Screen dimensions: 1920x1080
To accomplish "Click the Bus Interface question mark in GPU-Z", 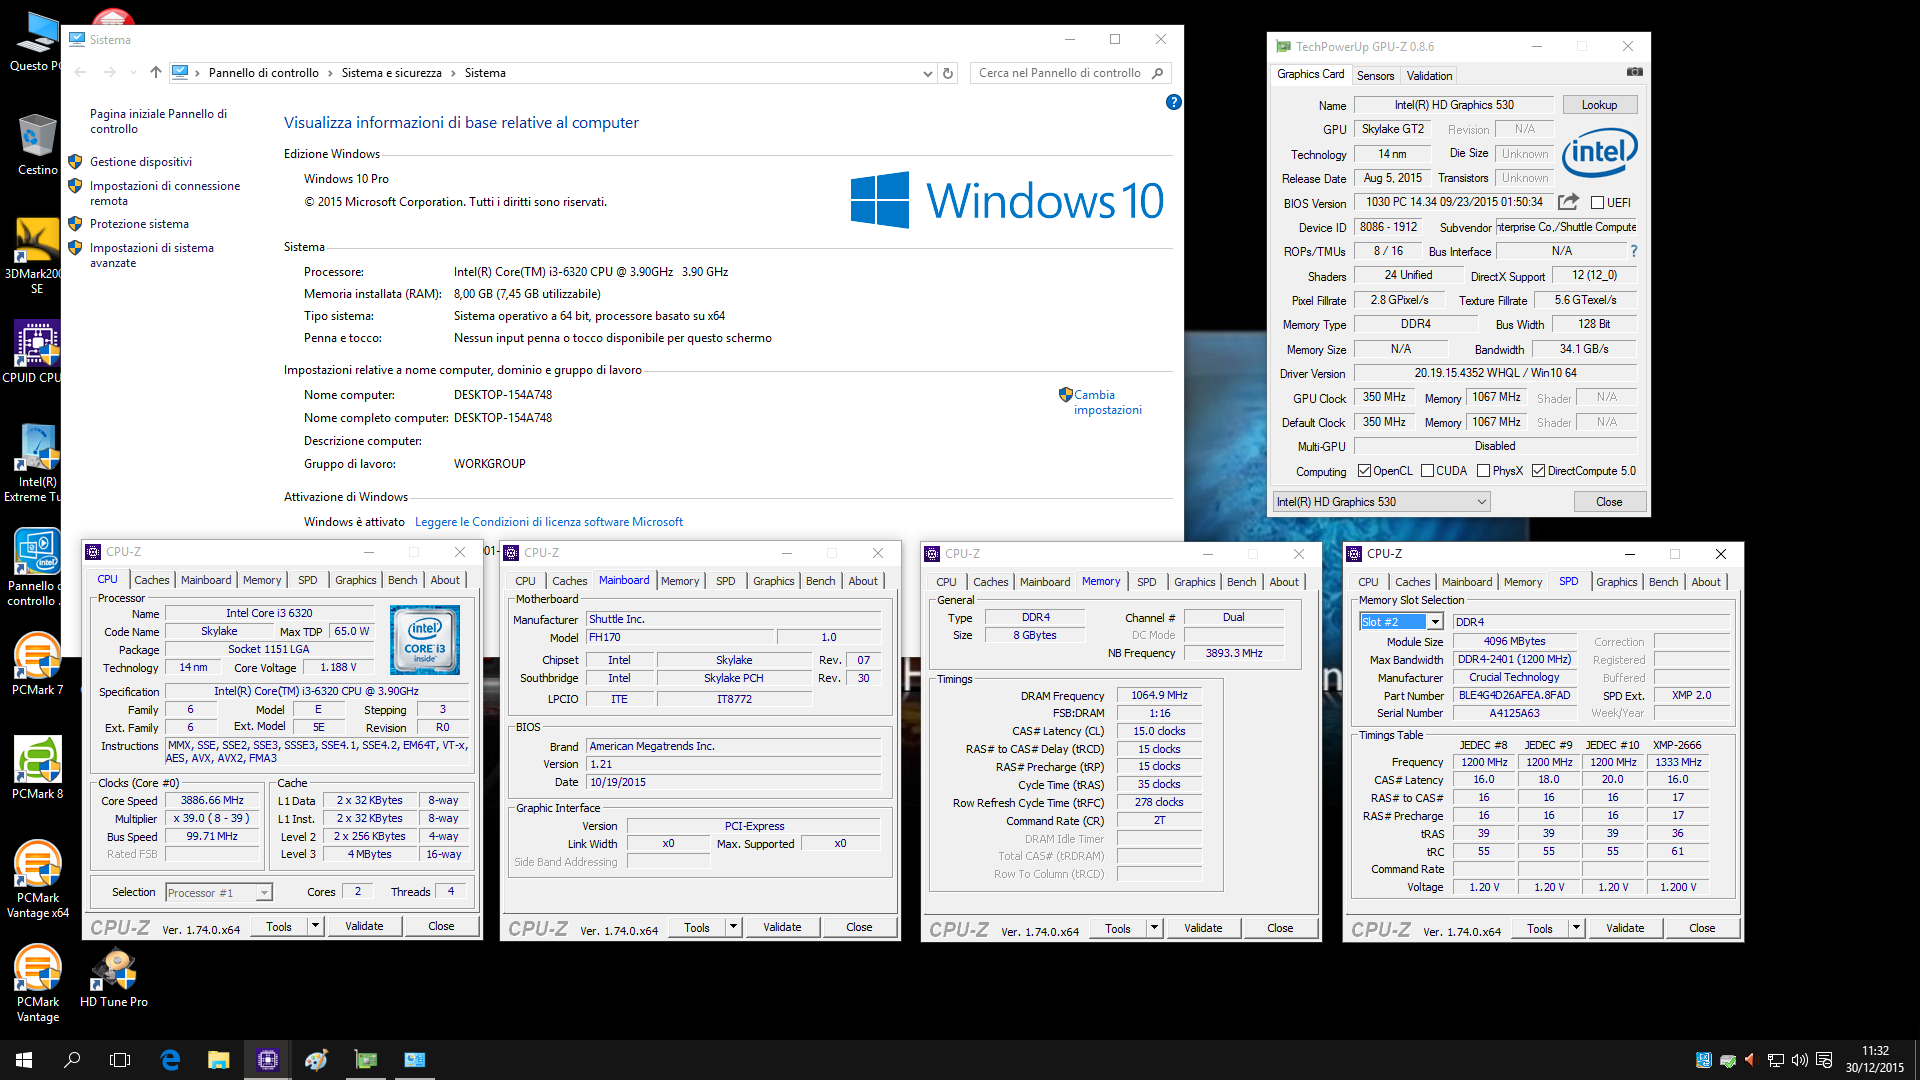I will (1634, 251).
